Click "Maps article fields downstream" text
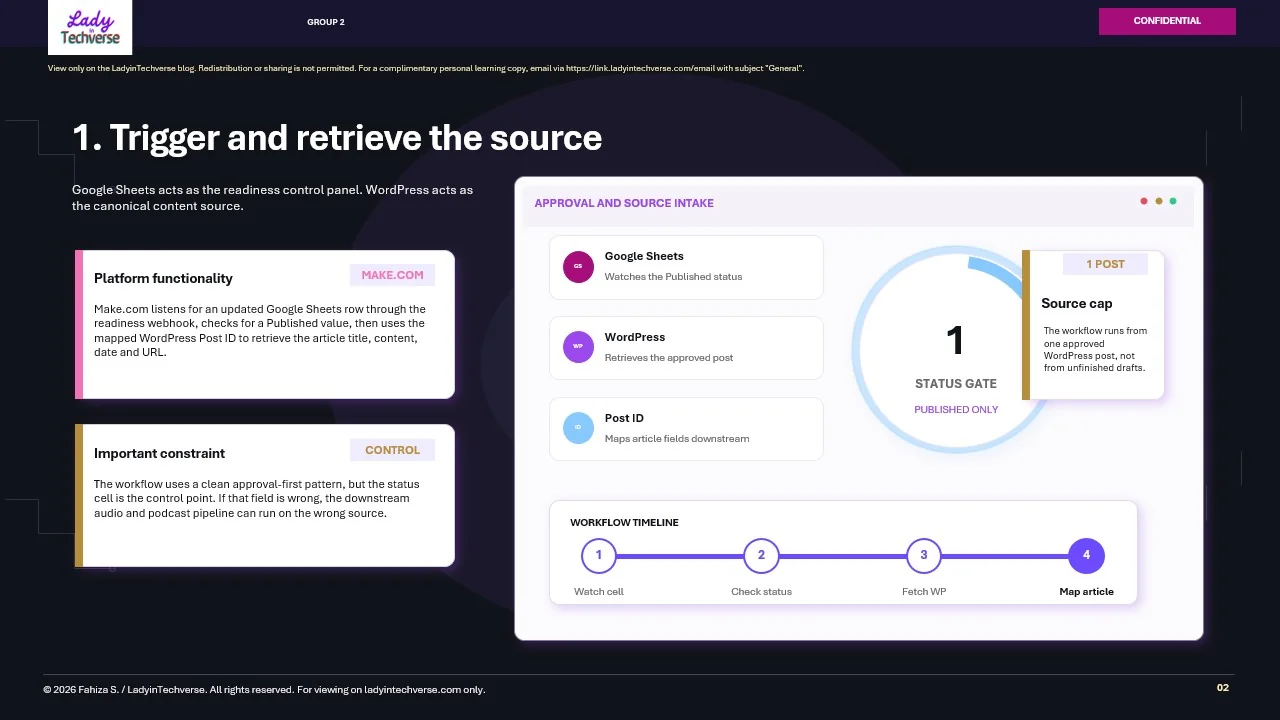 coord(677,438)
